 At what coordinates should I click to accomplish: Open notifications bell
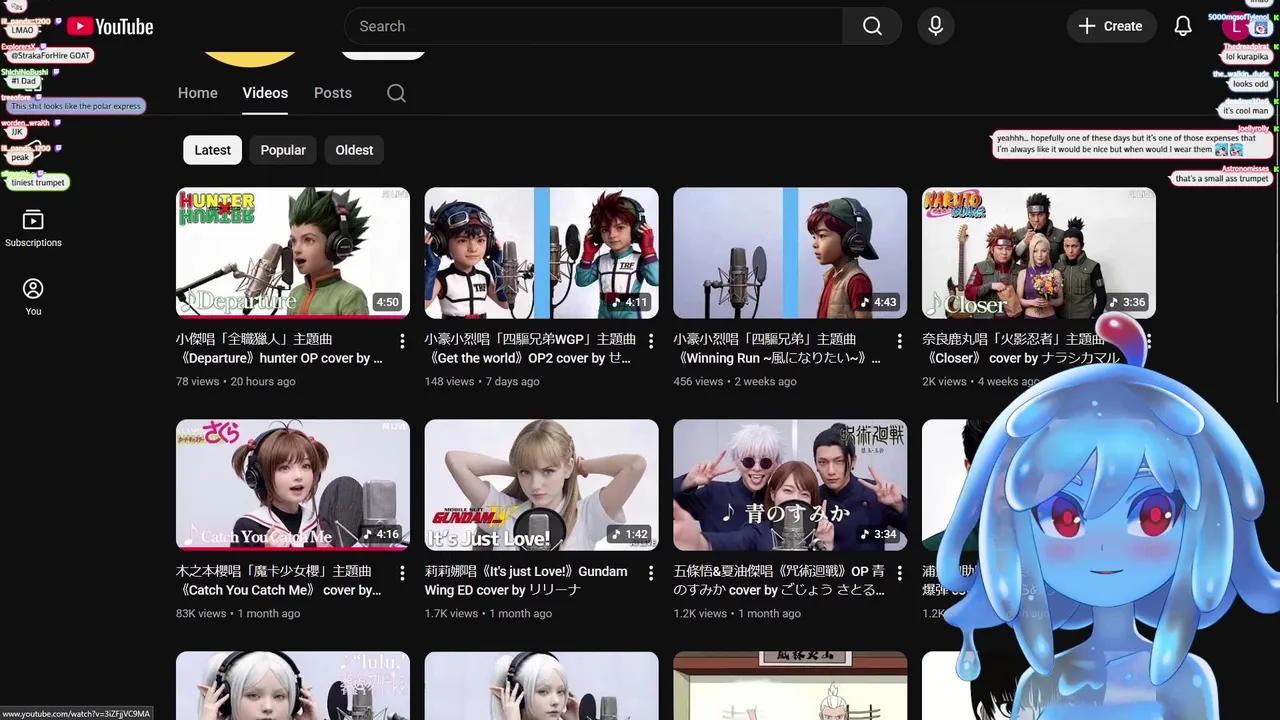[x=1183, y=26]
